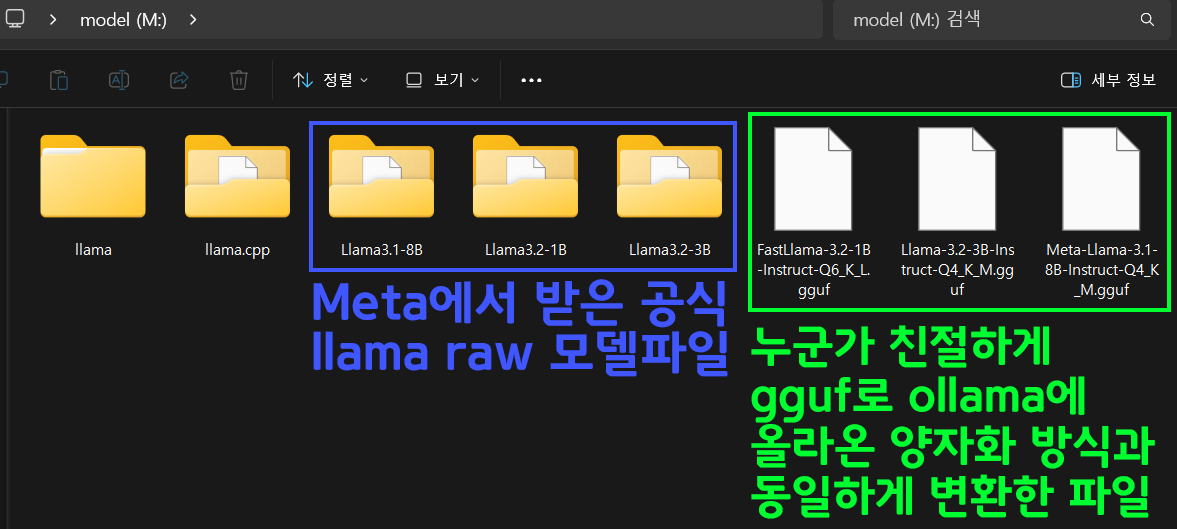Open the see more three-dots menu
Image resolution: width=1177 pixels, height=529 pixels.
pyautogui.click(x=531, y=80)
